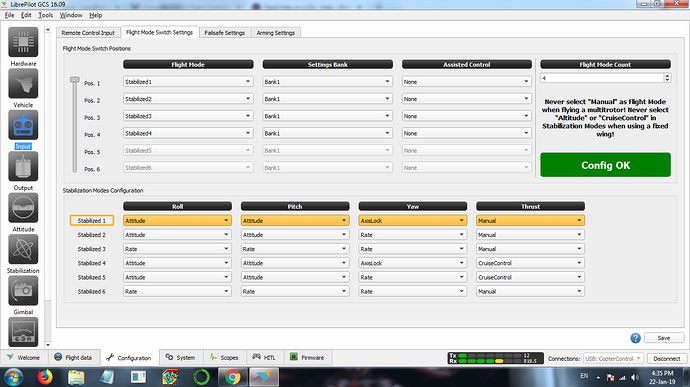This screenshot has width=690, height=387.
Task: Open the Stabilization section icon
Action: click(23, 249)
